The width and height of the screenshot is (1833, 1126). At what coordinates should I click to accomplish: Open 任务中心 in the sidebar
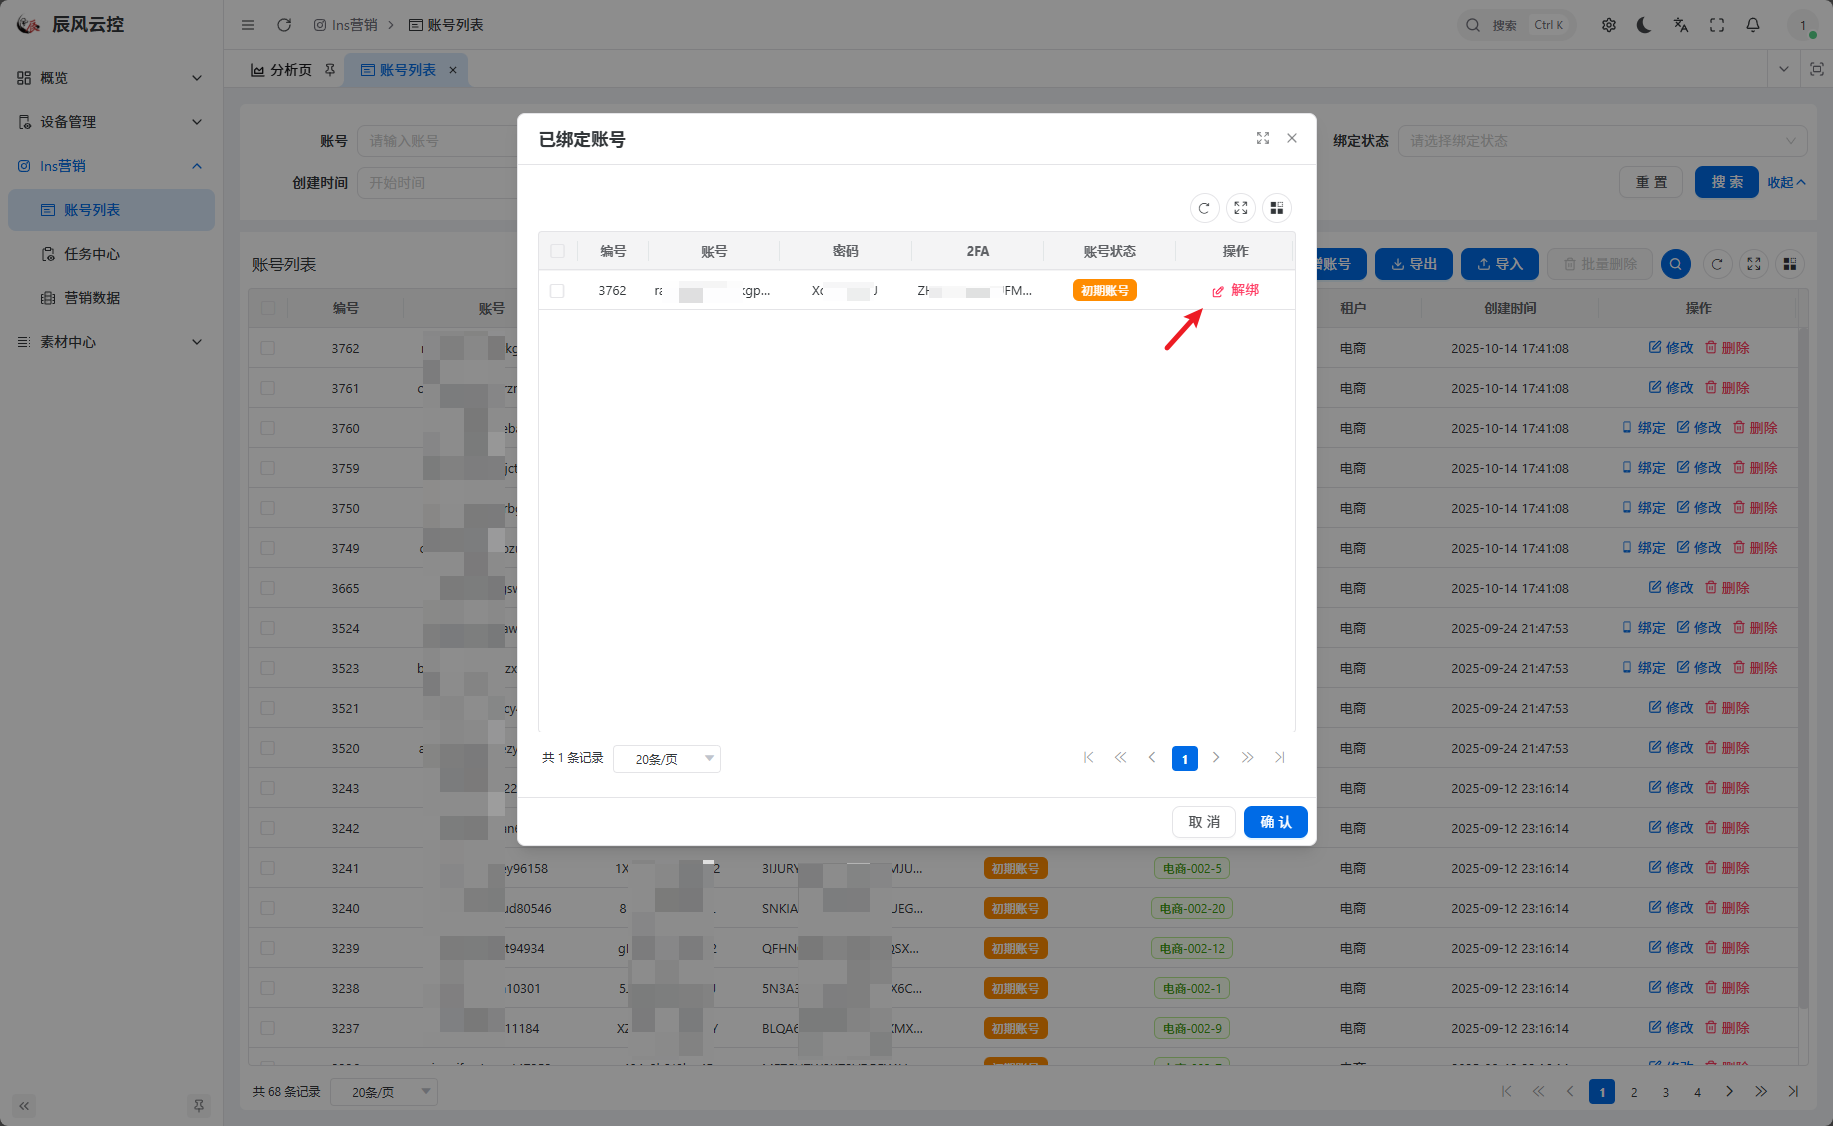tap(92, 254)
